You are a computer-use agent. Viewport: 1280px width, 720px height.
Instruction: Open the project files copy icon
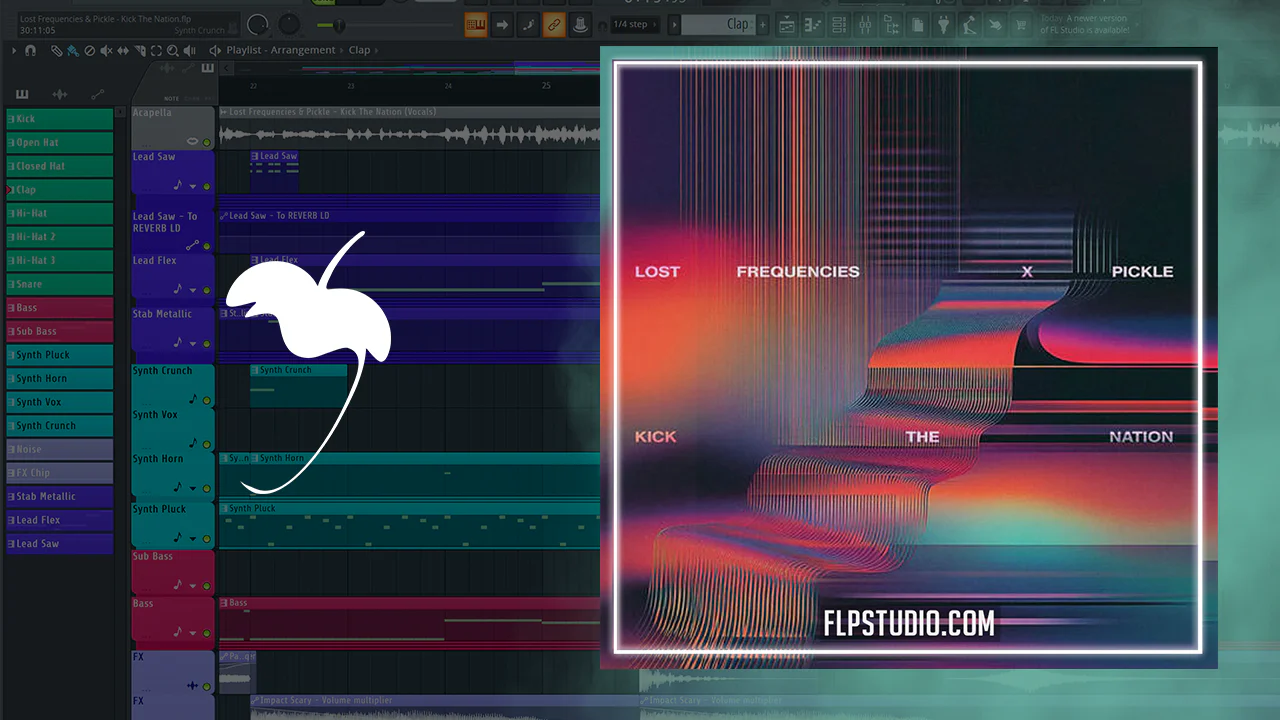(918, 24)
